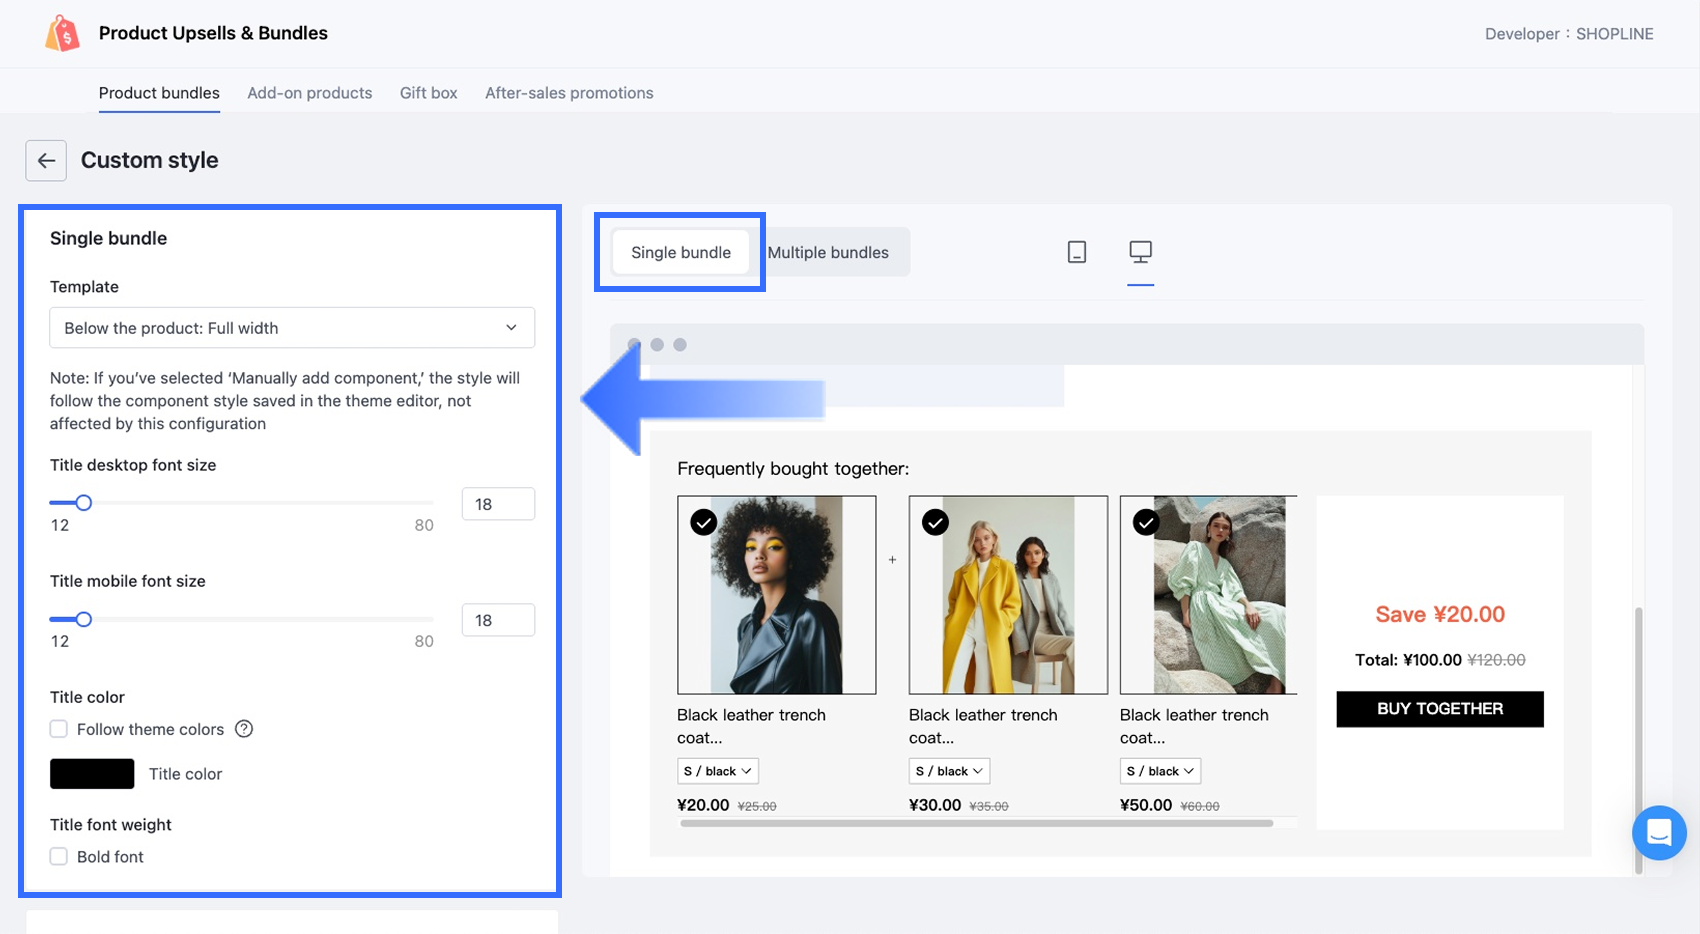Screen dimensions: 1700x934
Task: Switch preview to mobile device icon
Action: click(x=1076, y=252)
